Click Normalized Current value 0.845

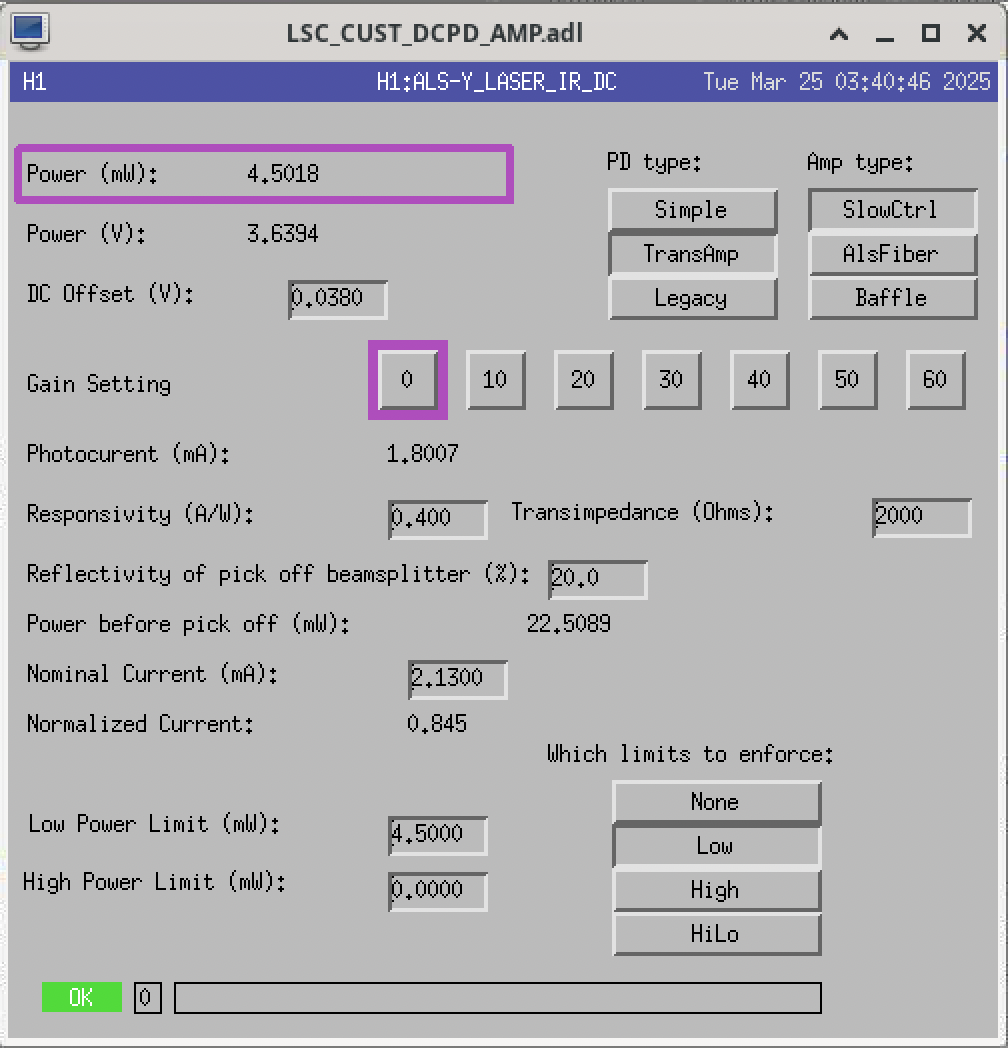point(437,724)
